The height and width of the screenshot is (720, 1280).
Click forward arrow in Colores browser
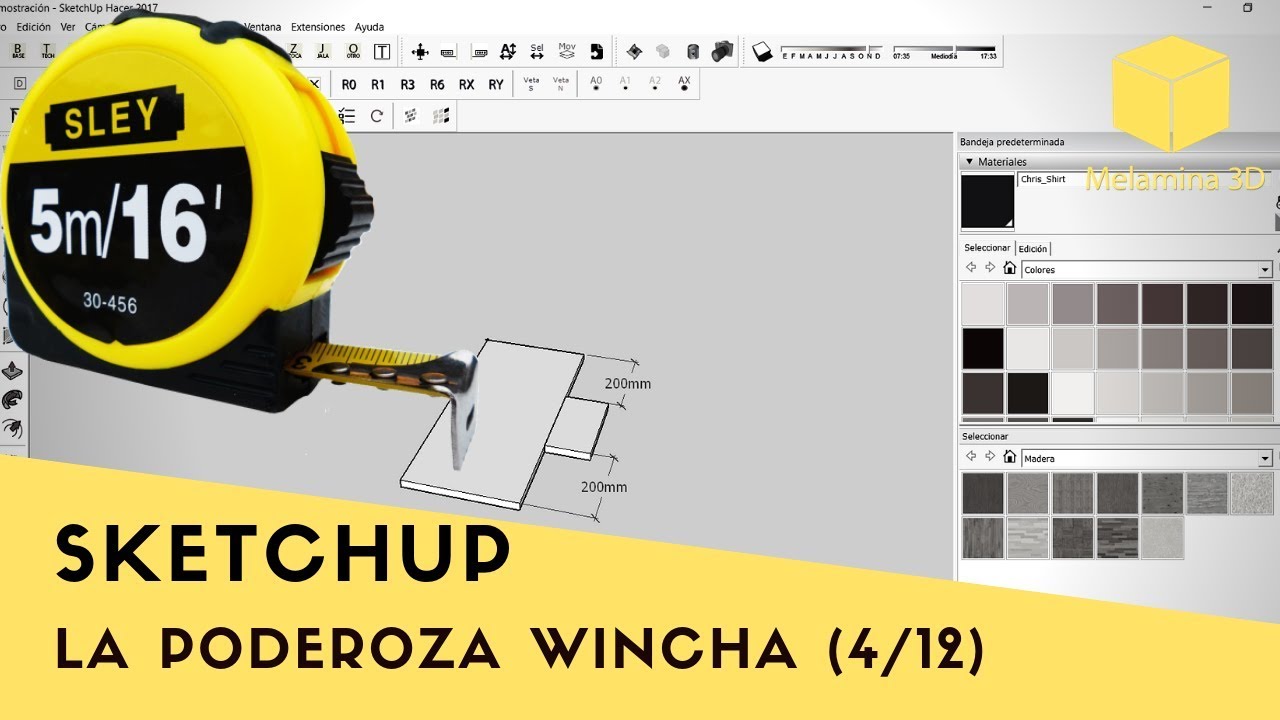click(990, 268)
